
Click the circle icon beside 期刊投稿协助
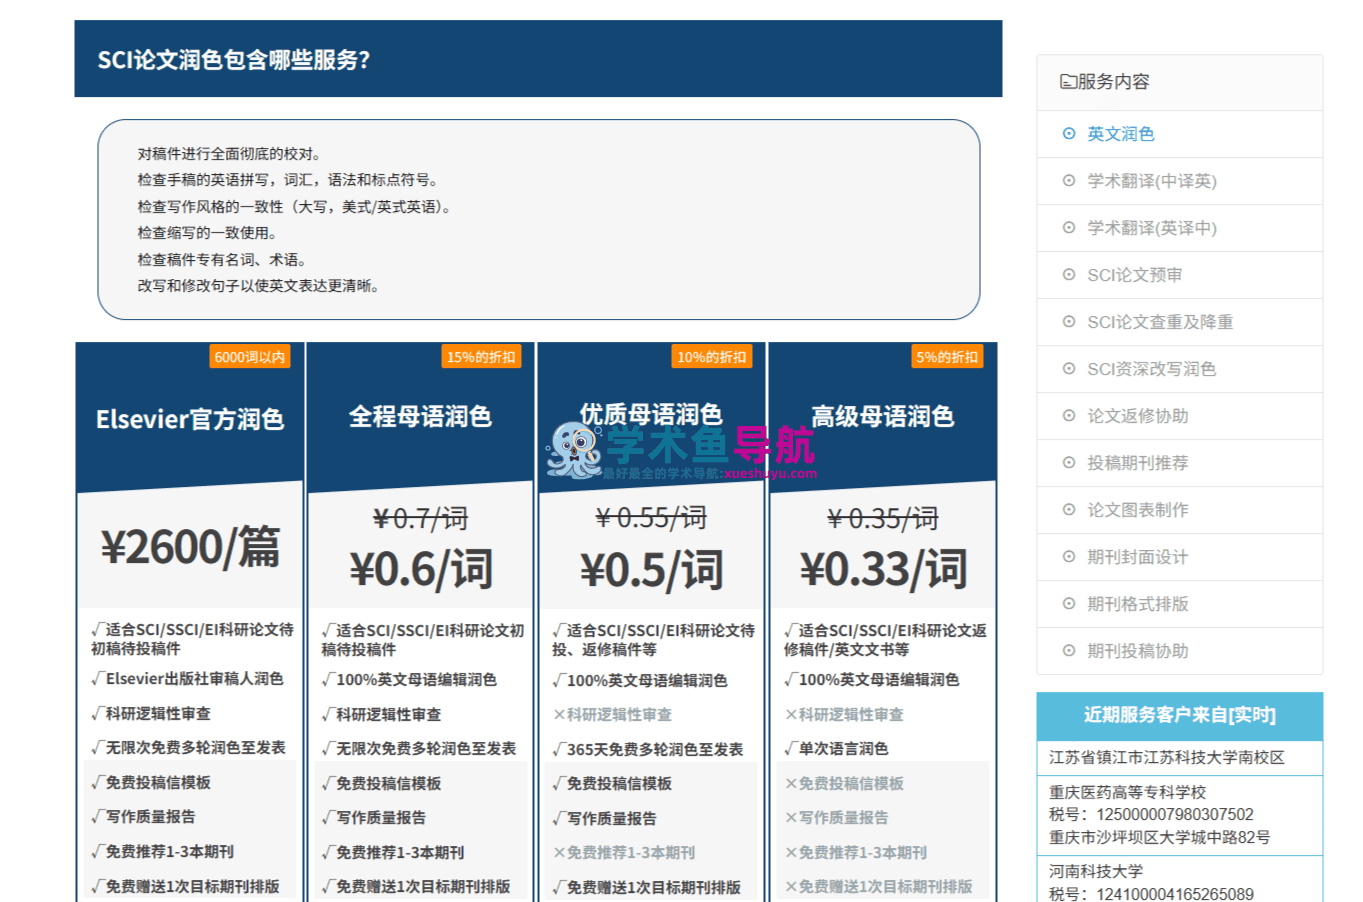(x=1069, y=651)
